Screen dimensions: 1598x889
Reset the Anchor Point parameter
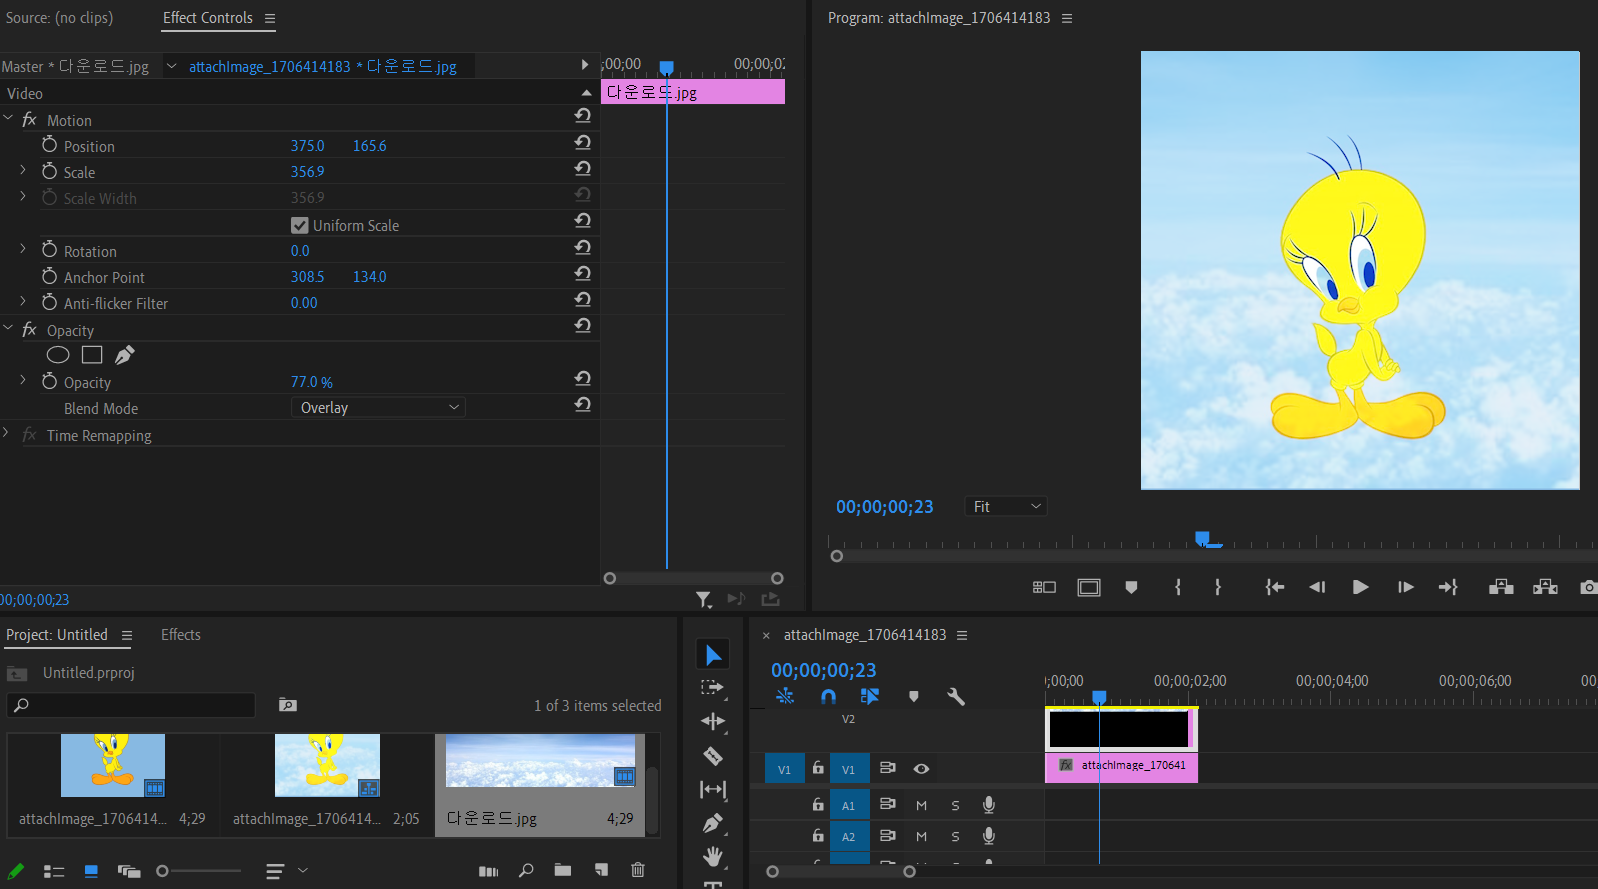click(x=583, y=273)
